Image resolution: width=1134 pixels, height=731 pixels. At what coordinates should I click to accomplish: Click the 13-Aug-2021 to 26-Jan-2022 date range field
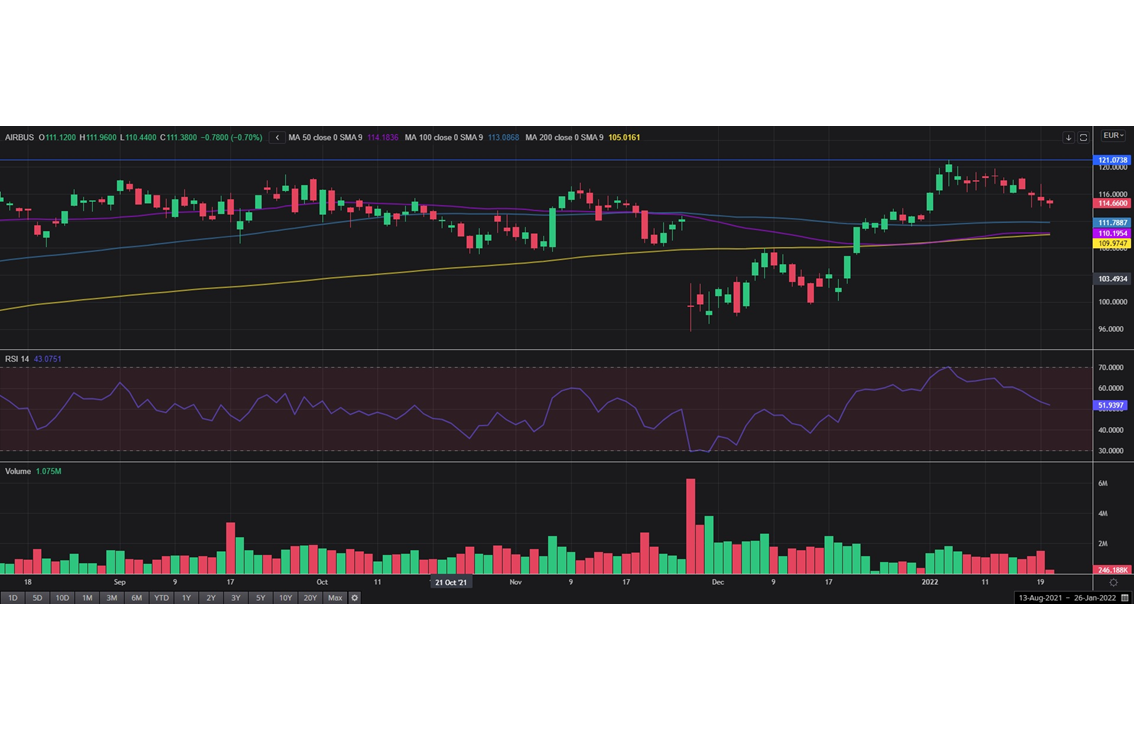pos(1066,598)
